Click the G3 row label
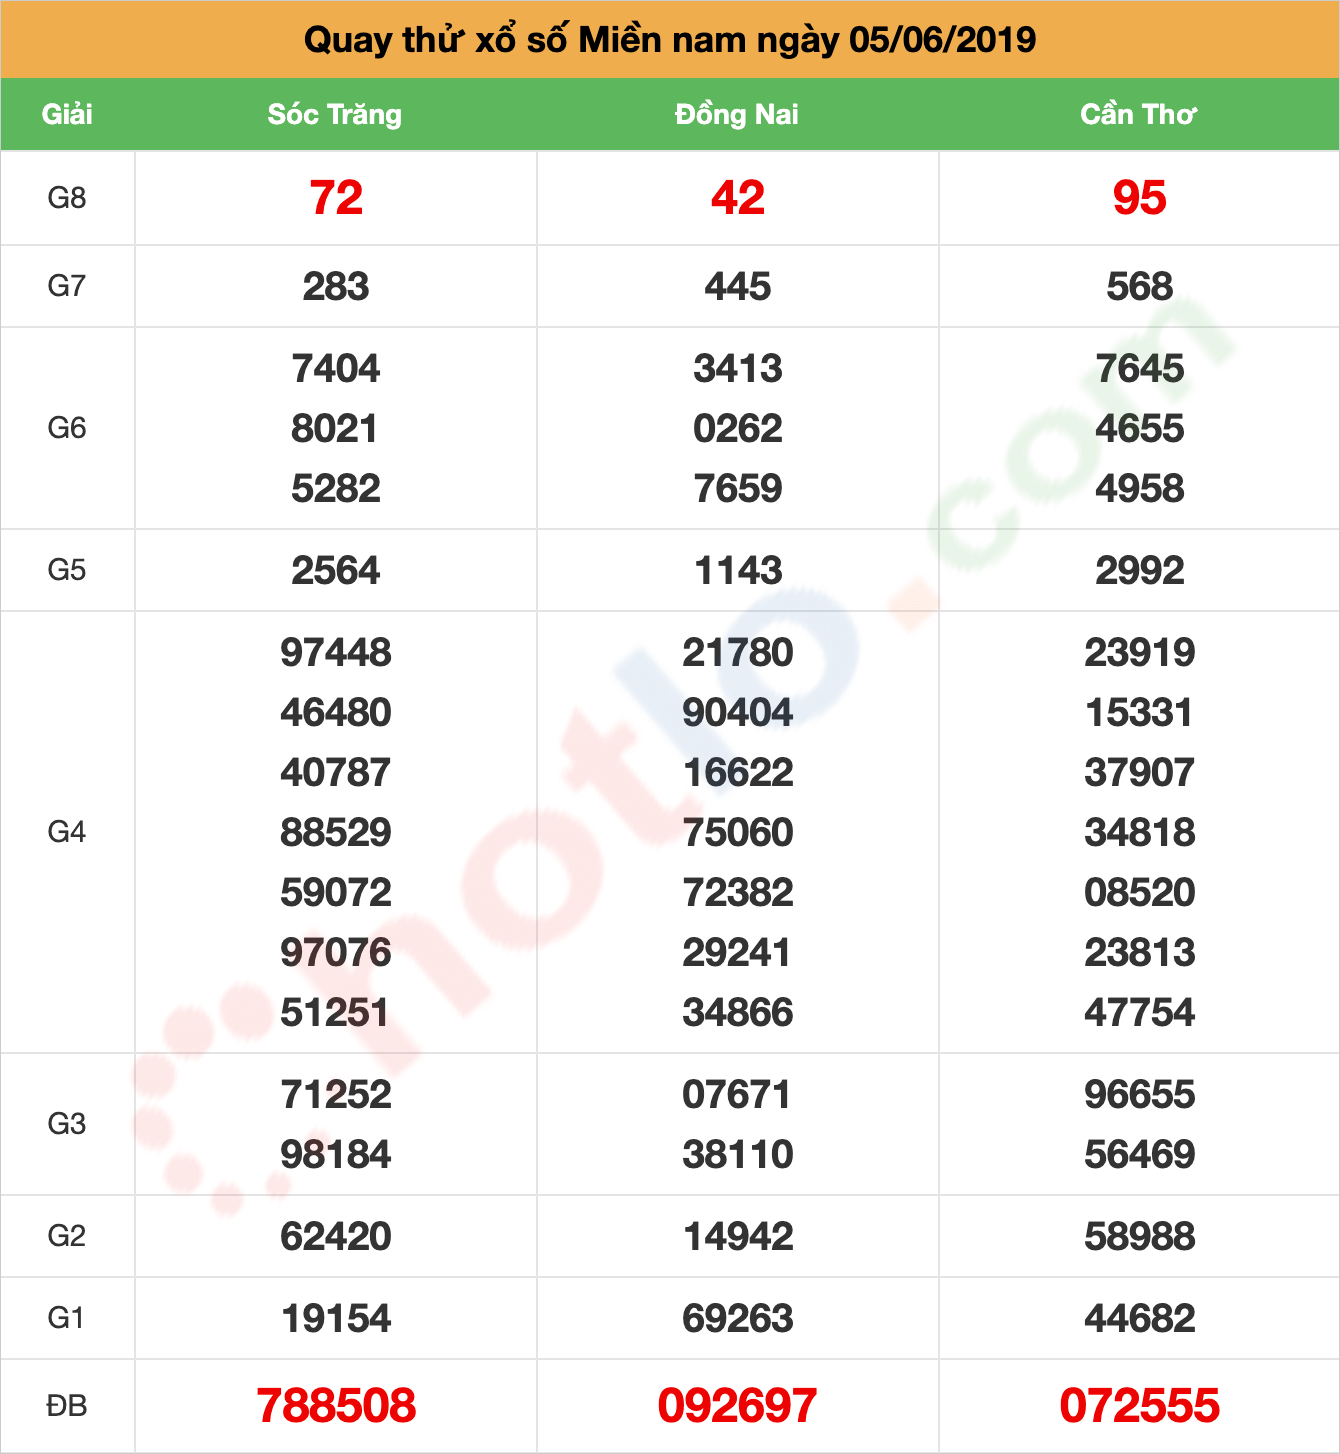This screenshot has height=1454, width=1340. pos(67,1124)
